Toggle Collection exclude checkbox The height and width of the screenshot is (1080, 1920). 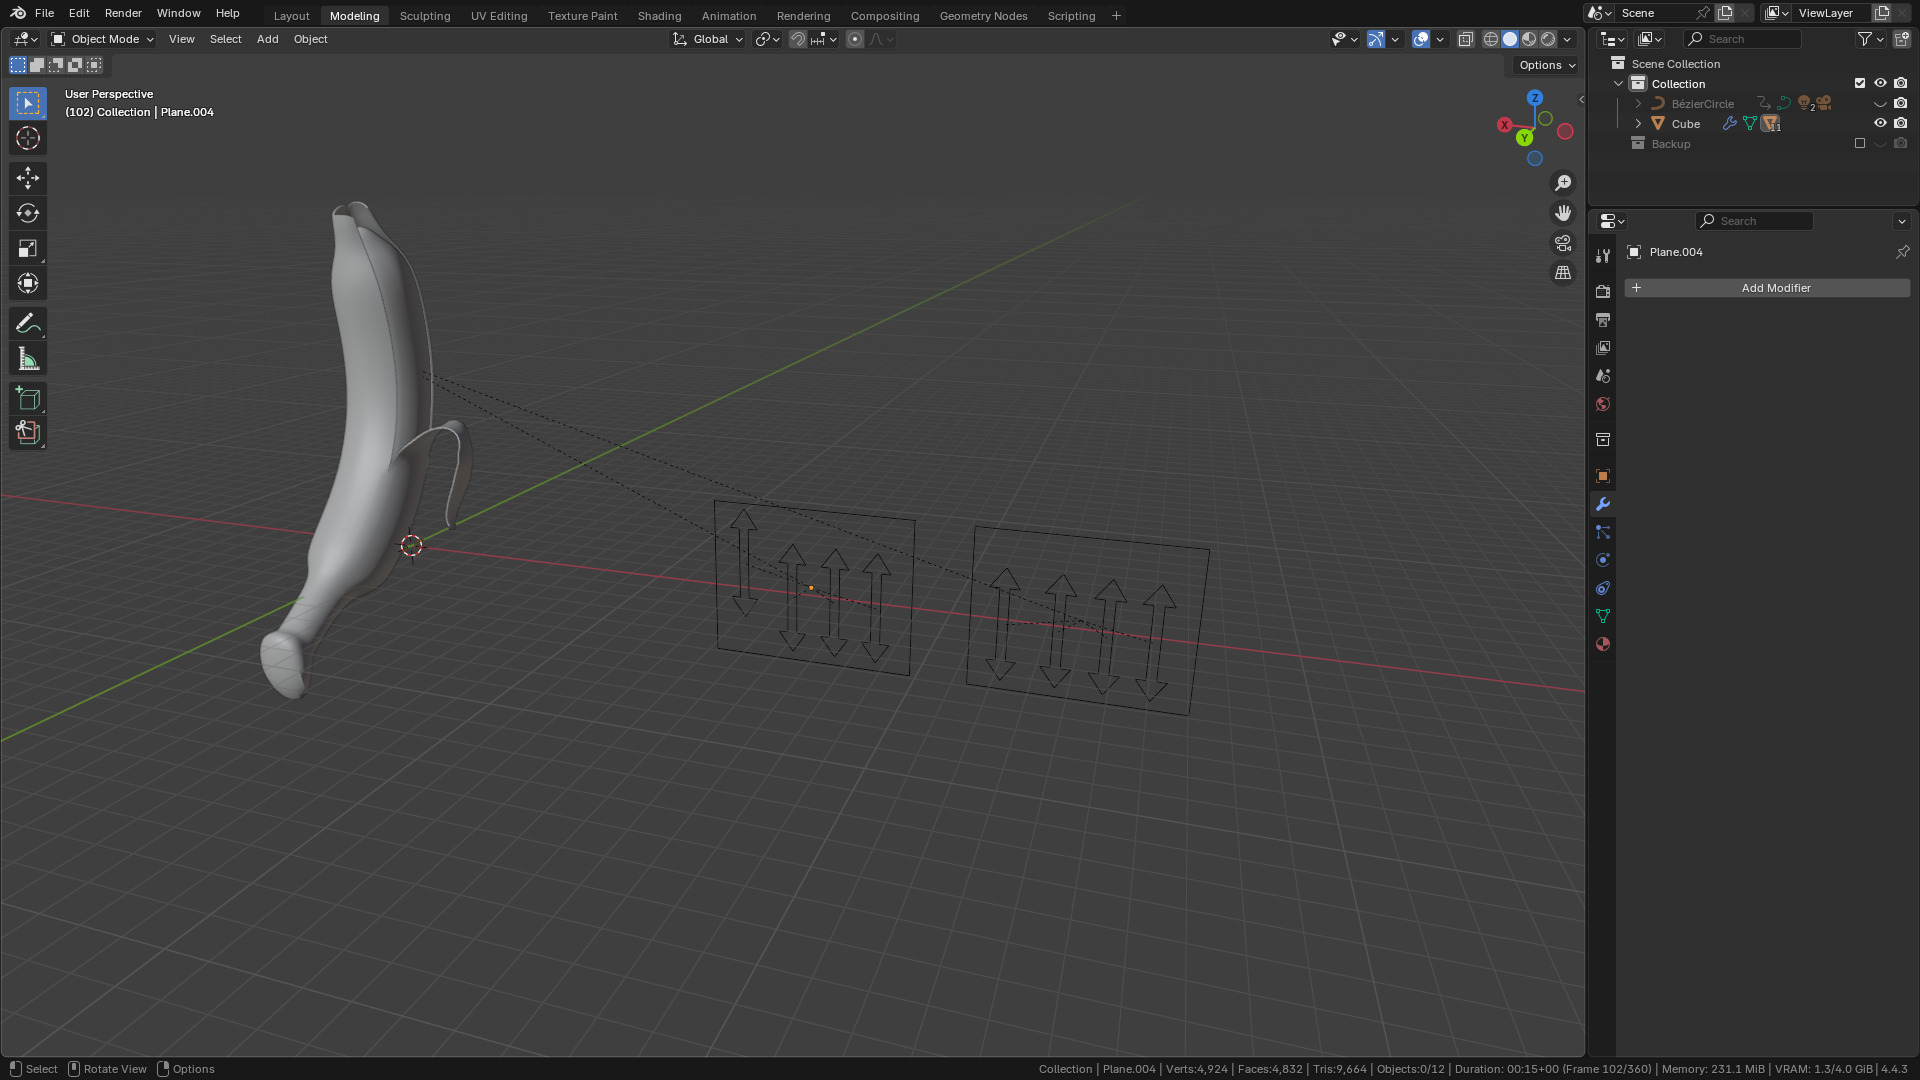pos(1860,84)
